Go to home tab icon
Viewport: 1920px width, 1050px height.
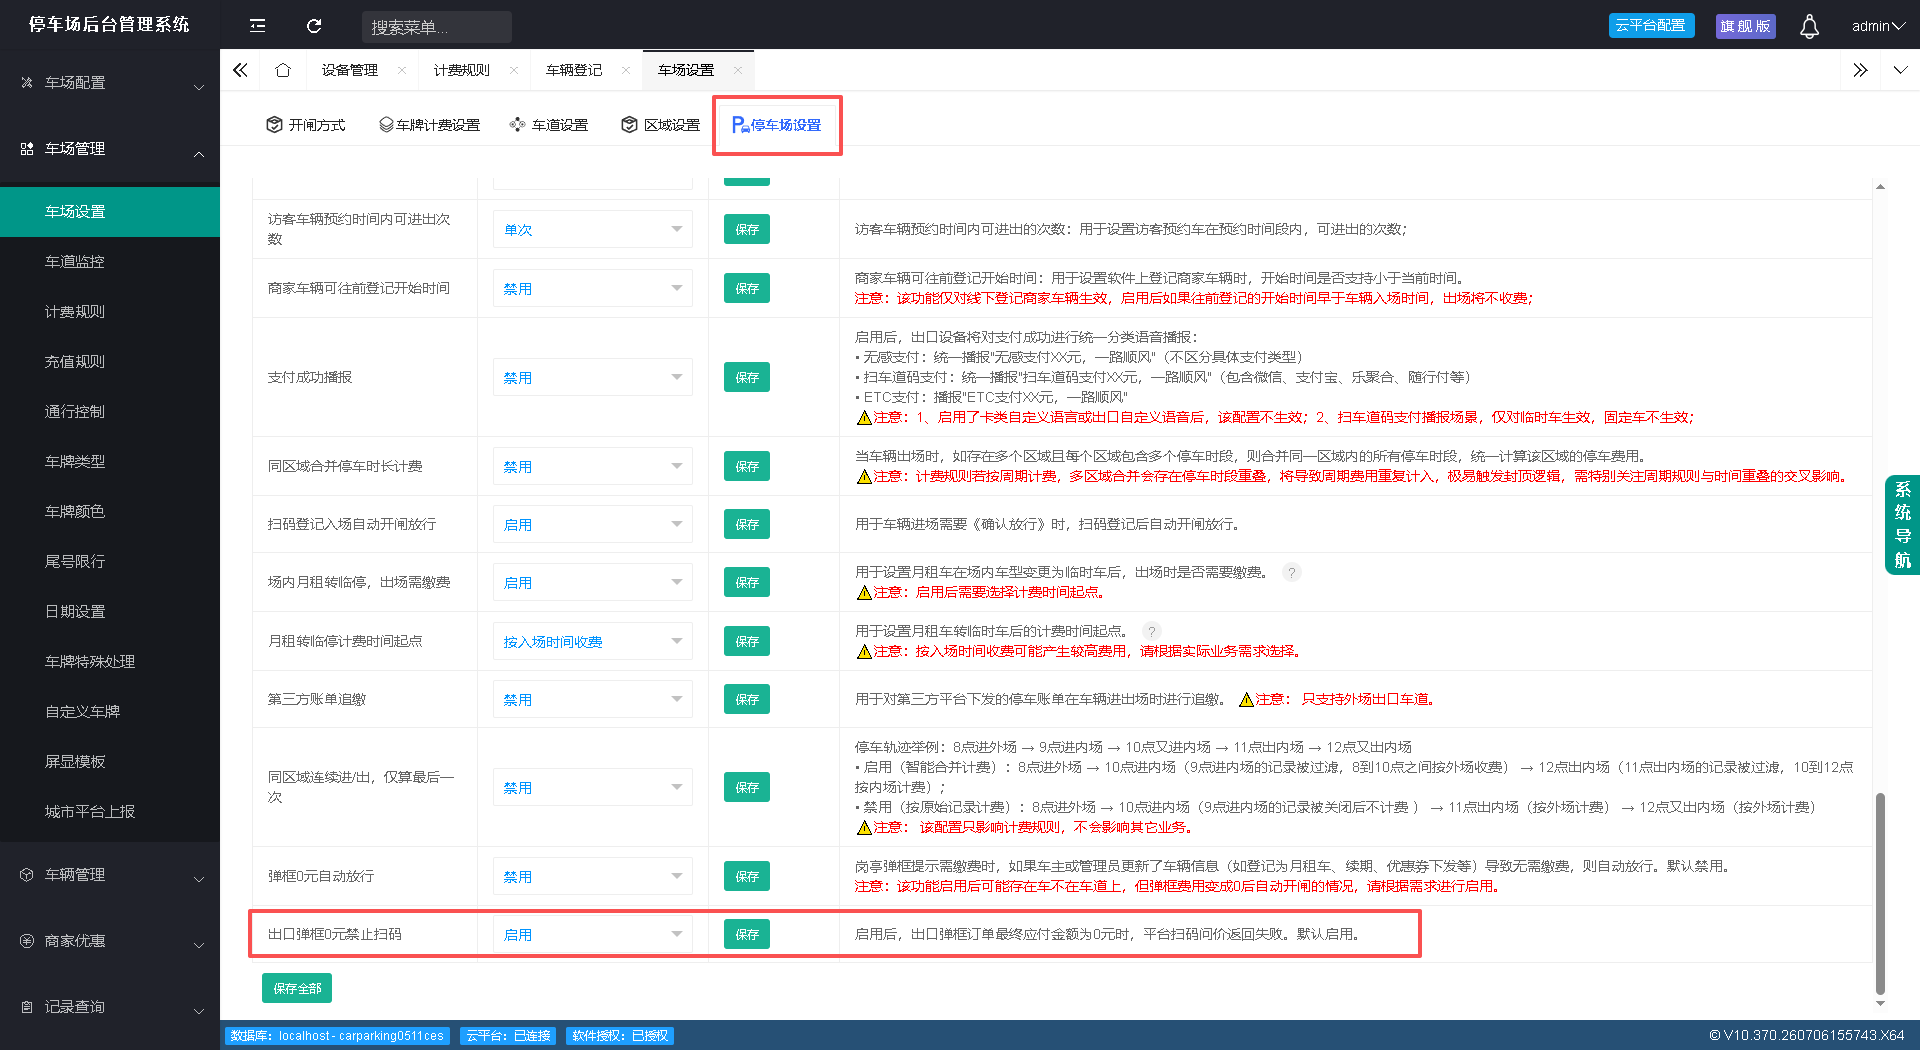[x=283, y=70]
